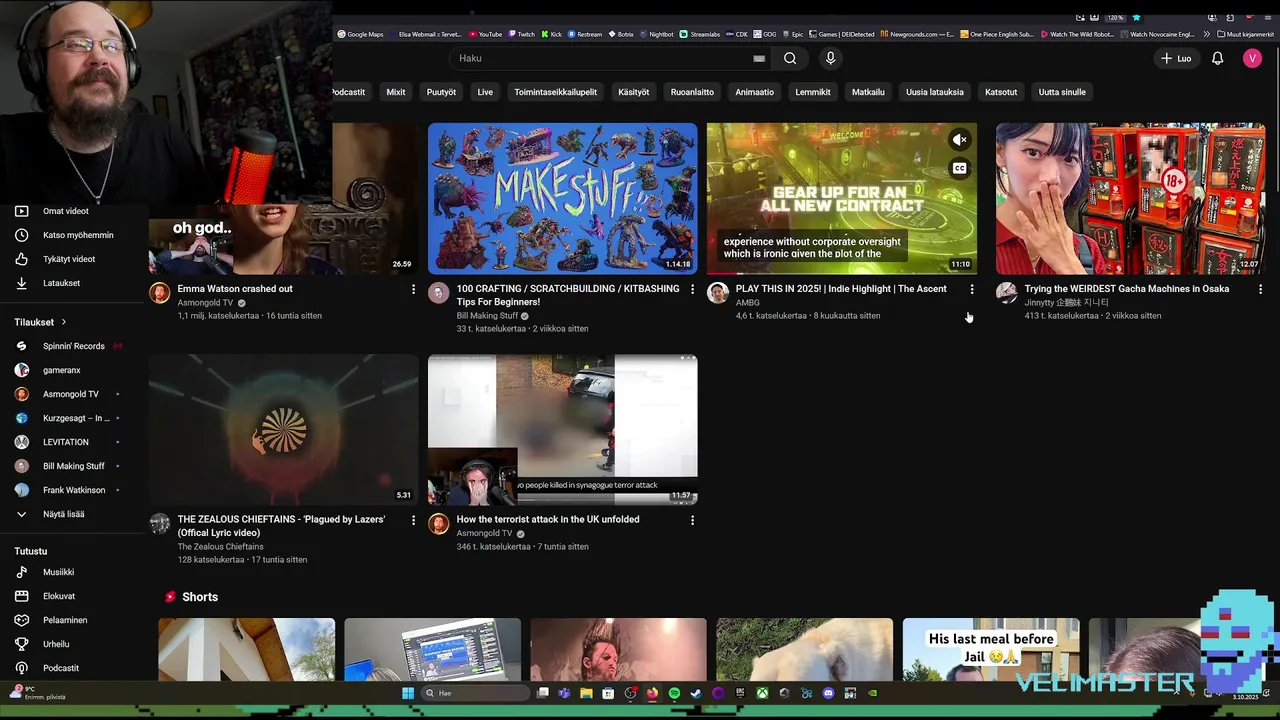Toggle closed captions on the preview video
Screen dimensions: 1280x720
tap(959, 168)
